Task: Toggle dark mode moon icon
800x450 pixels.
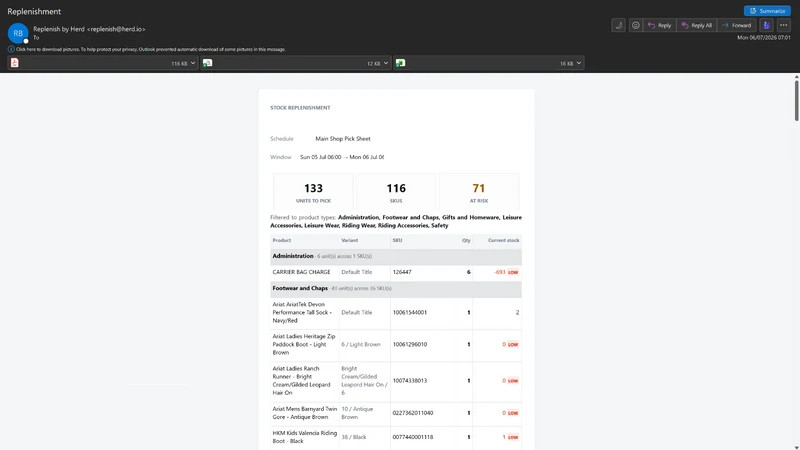Action: tap(618, 25)
